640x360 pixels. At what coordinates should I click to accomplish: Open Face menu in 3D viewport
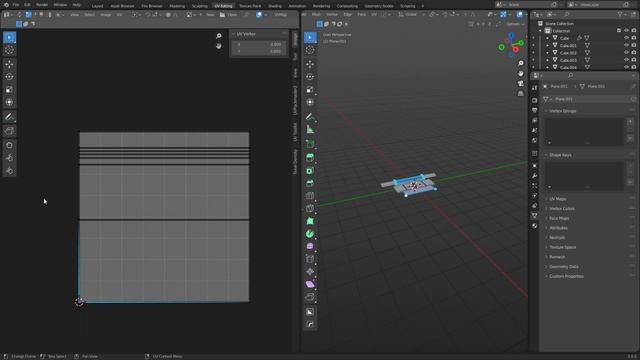362,14
